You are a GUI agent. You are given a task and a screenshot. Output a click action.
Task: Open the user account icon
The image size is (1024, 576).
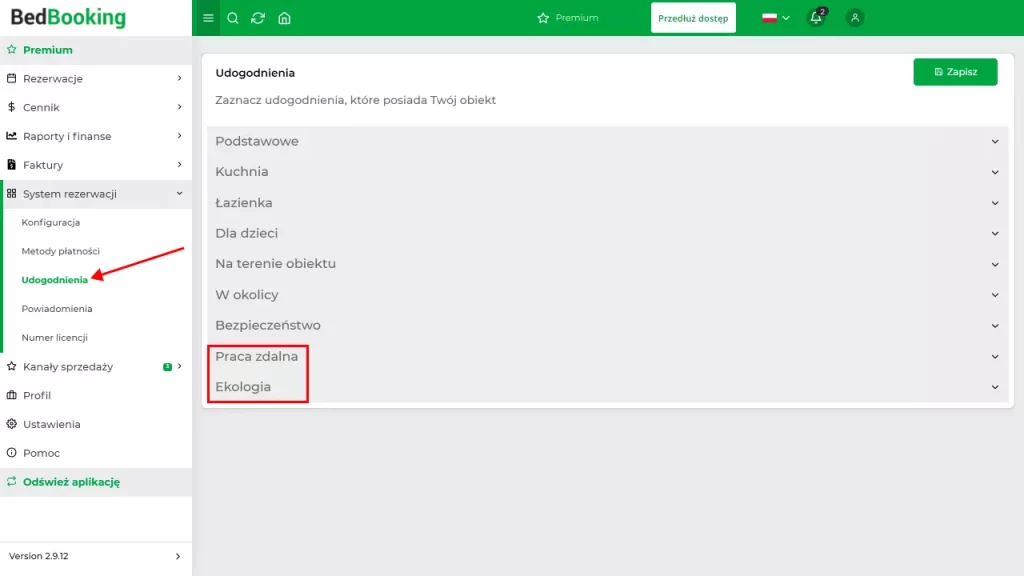(855, 17)
